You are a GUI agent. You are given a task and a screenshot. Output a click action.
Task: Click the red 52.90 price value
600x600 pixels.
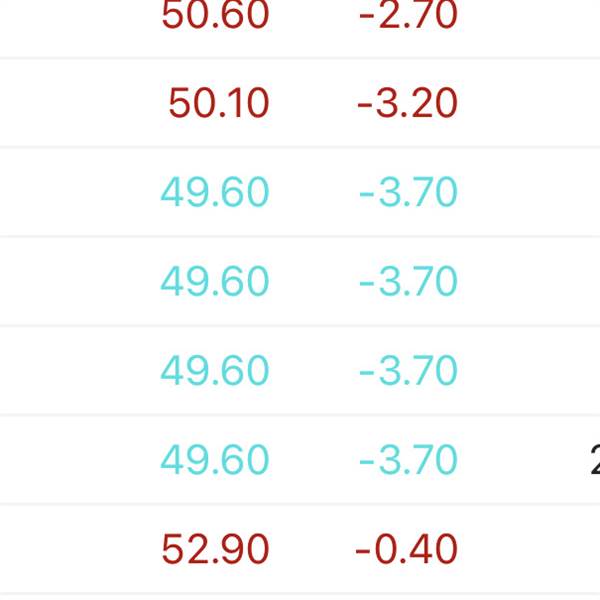point(215,549)
